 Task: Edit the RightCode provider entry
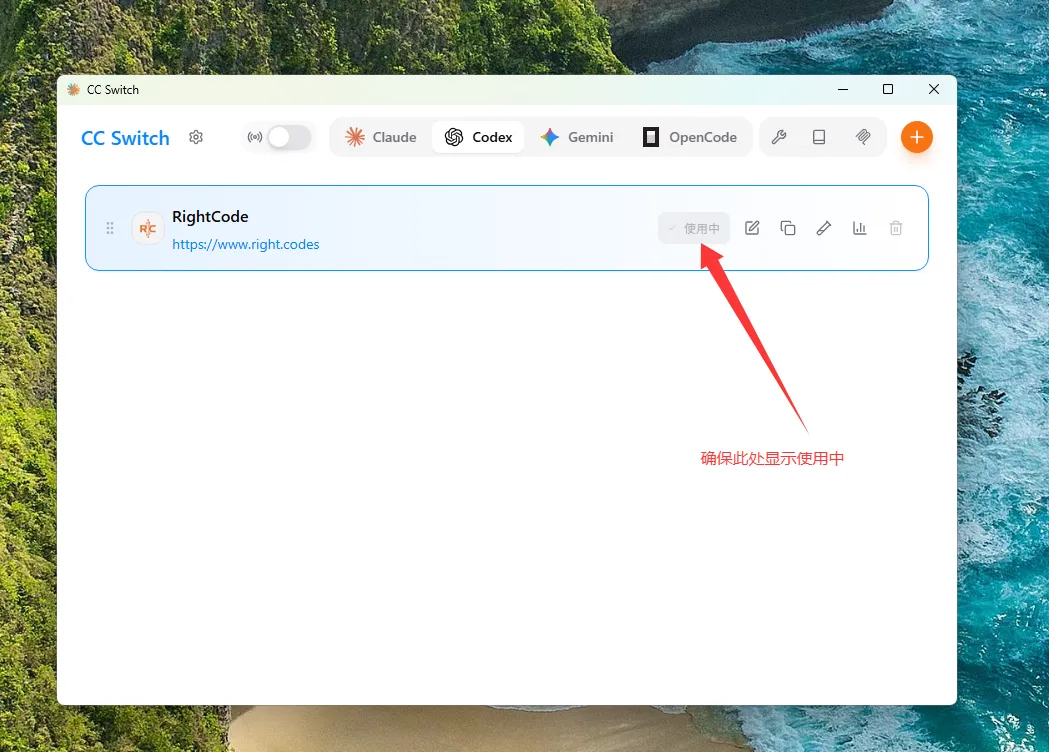[752, 228]
